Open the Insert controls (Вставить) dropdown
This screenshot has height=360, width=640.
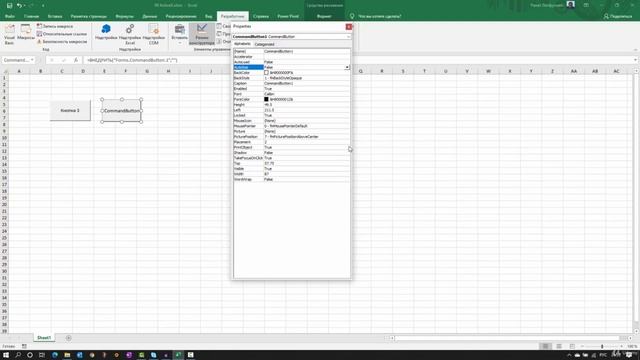180,34
